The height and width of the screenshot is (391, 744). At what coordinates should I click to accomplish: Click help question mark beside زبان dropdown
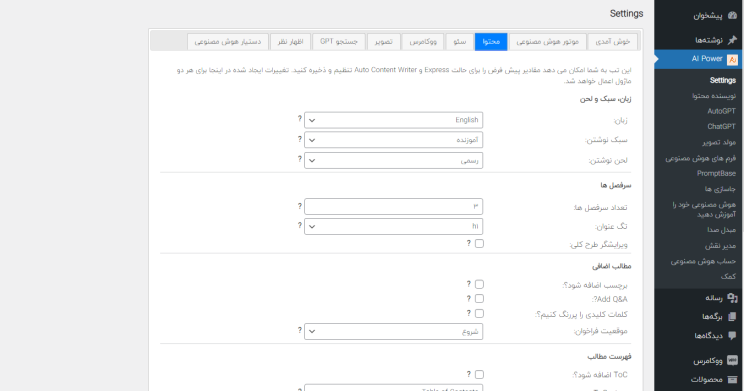(299, 119)
